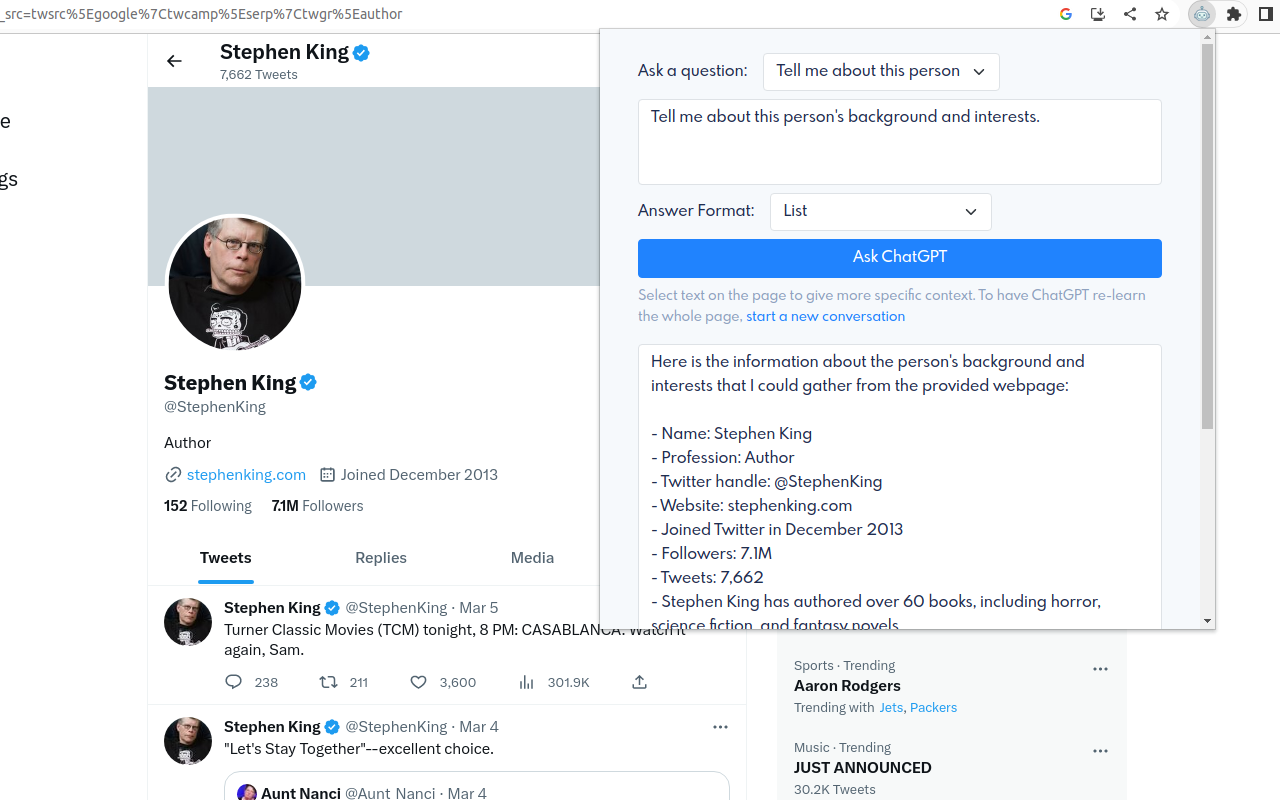
Task: Reply to the Casablanca tweet
Action: 234,682
